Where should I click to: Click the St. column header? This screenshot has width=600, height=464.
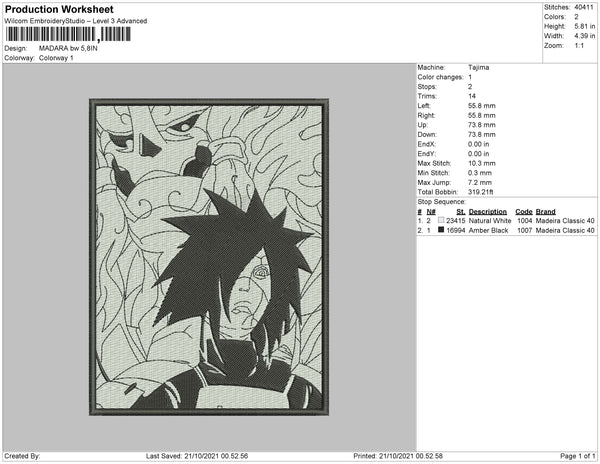(x=461, y=212)
